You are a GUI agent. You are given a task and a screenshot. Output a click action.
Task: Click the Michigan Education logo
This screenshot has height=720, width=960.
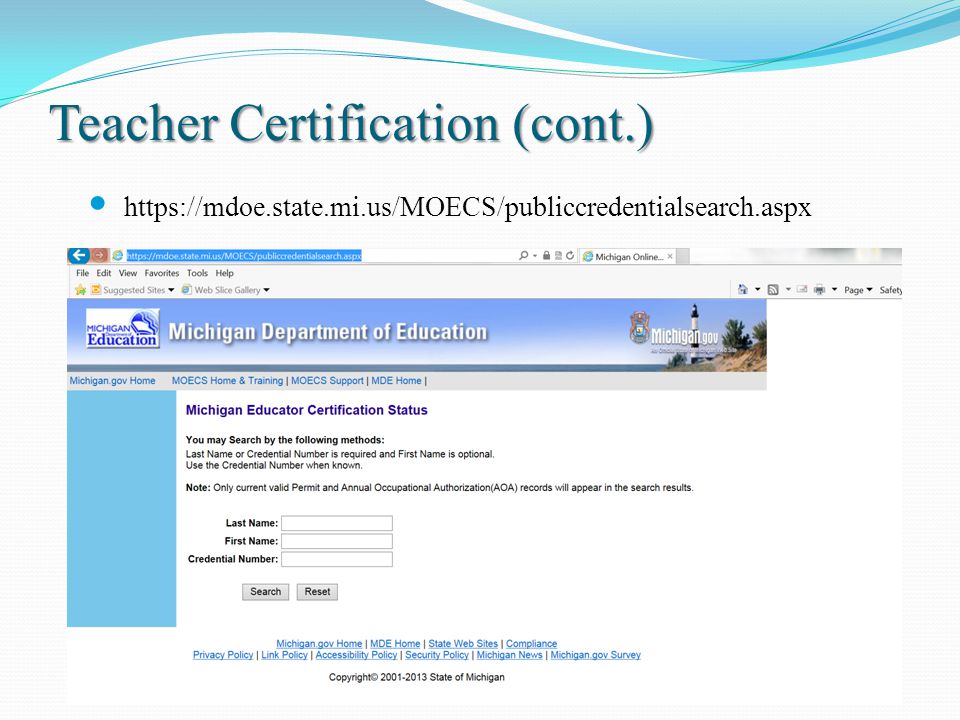[122, 328]
